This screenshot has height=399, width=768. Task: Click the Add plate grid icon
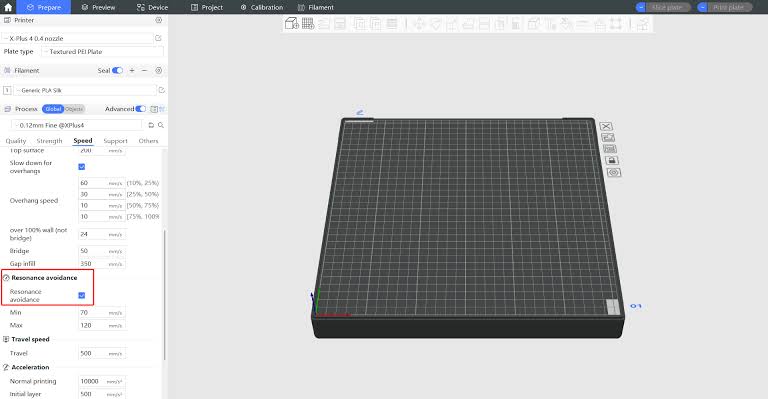click(308, 23)
